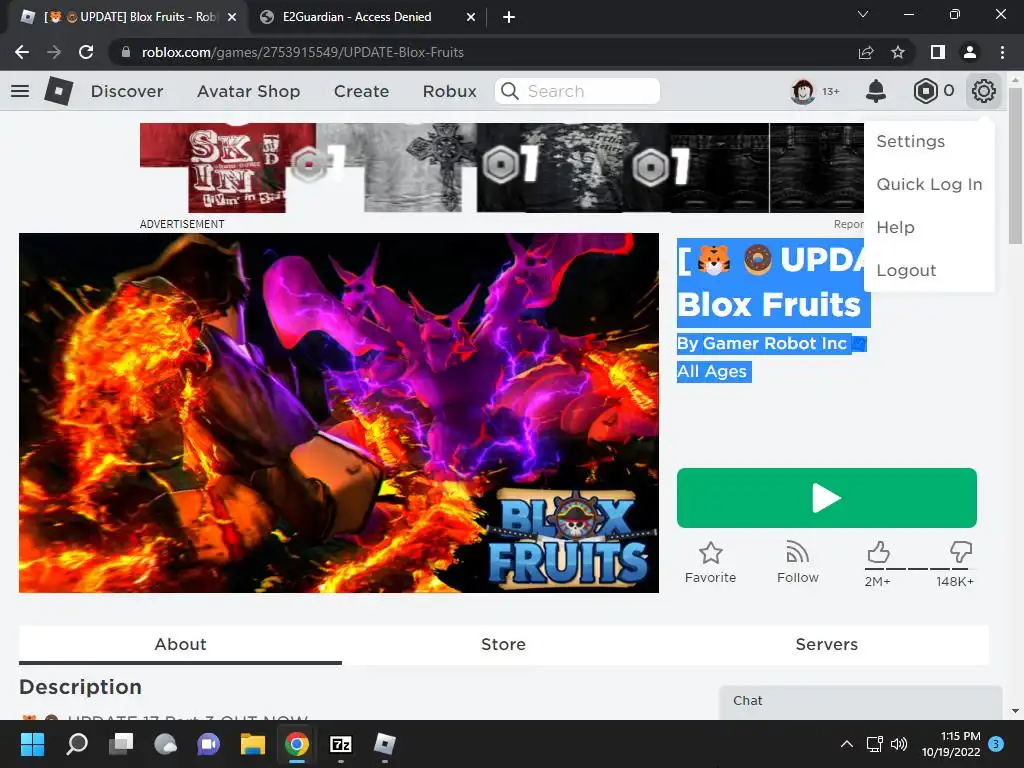
Task: Click the thumbs down dislike icon
Action: 961,552
